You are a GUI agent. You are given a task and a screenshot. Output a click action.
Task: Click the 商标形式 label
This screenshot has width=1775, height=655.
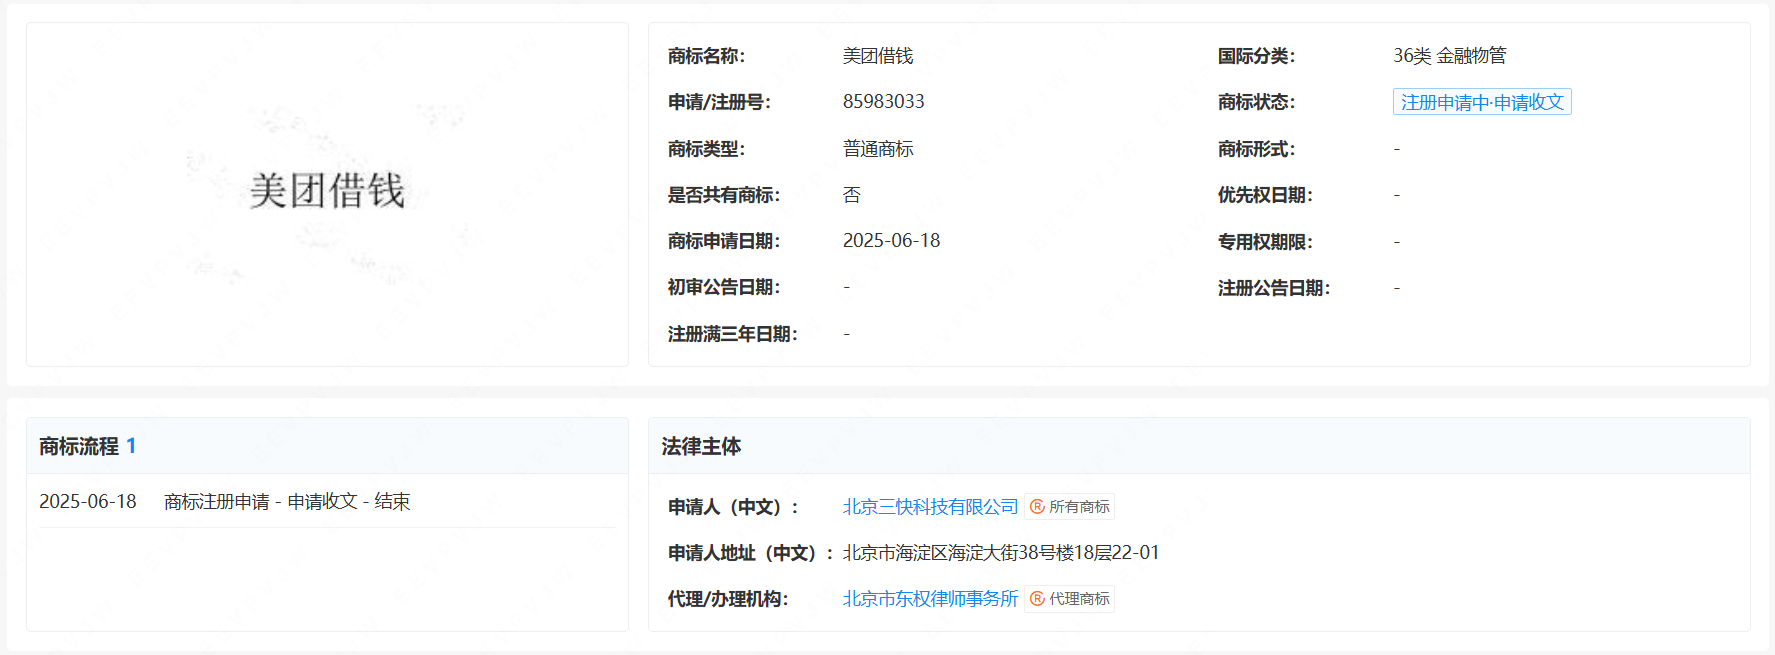click(x=1256, y=149)
